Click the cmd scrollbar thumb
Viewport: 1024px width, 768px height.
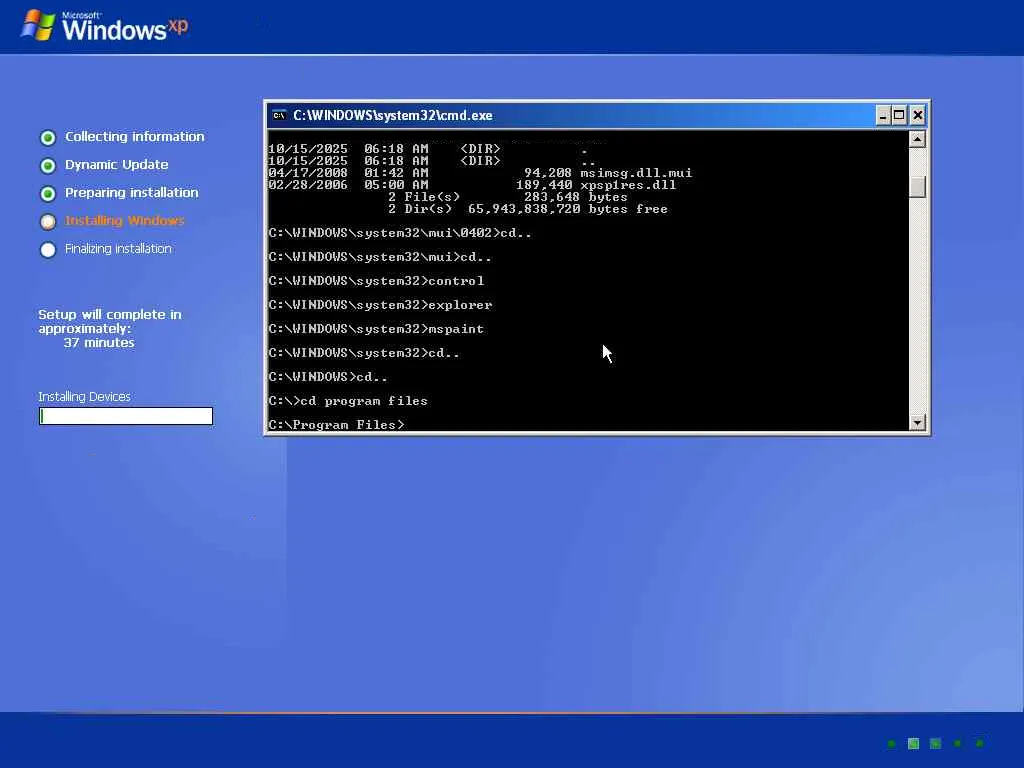click(917, 187)
